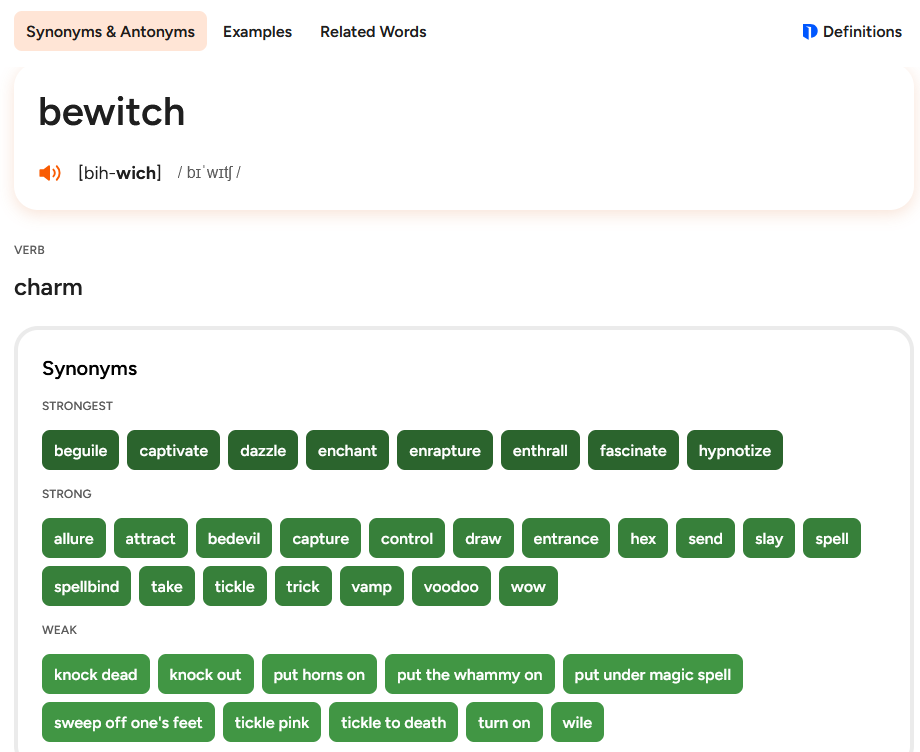This screenshot has height=752, width=920.
Task: Choose the 'wile' synonym
Action: click(577, 723)
